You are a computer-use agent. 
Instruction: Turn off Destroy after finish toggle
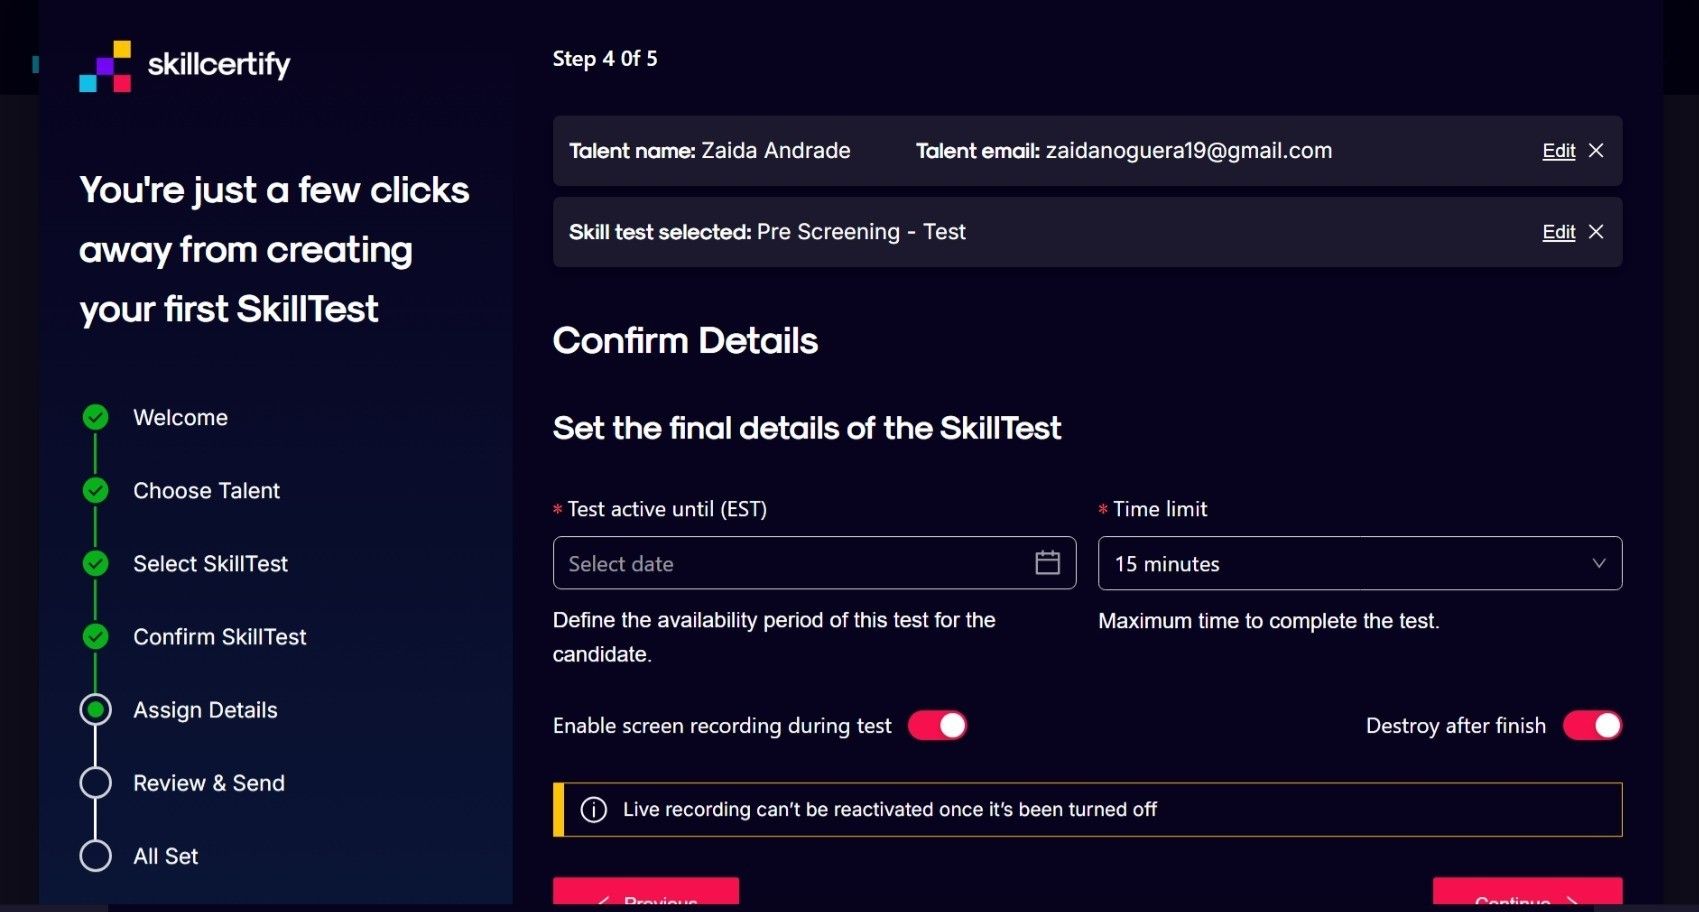(x=1592, y=726)
